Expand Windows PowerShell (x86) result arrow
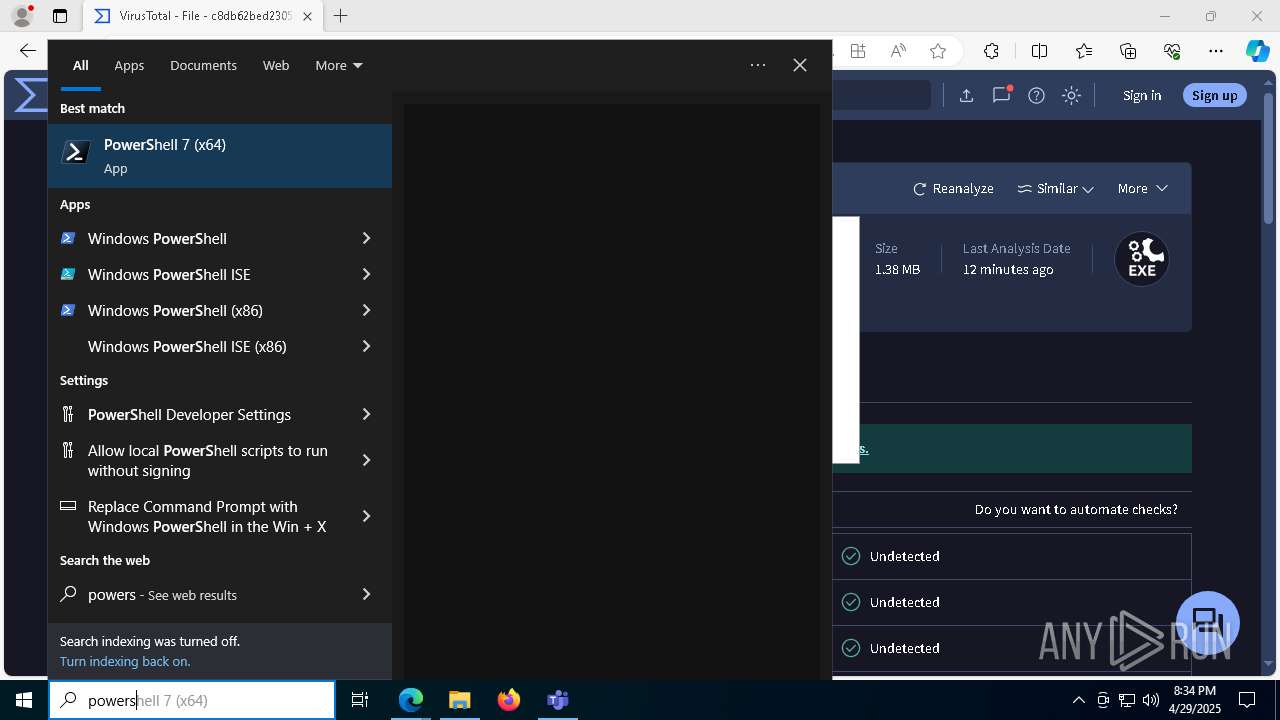 click(x=366, y=310)
